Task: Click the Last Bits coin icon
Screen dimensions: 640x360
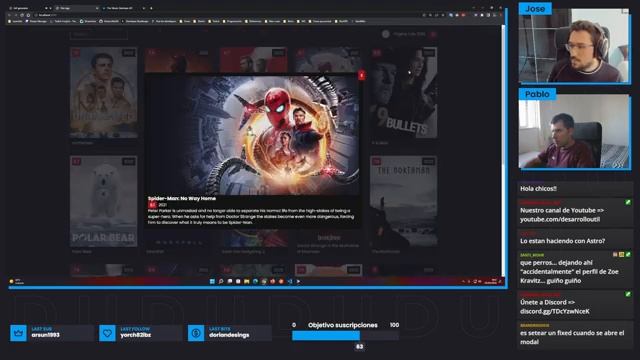Action: pos(196,333)
